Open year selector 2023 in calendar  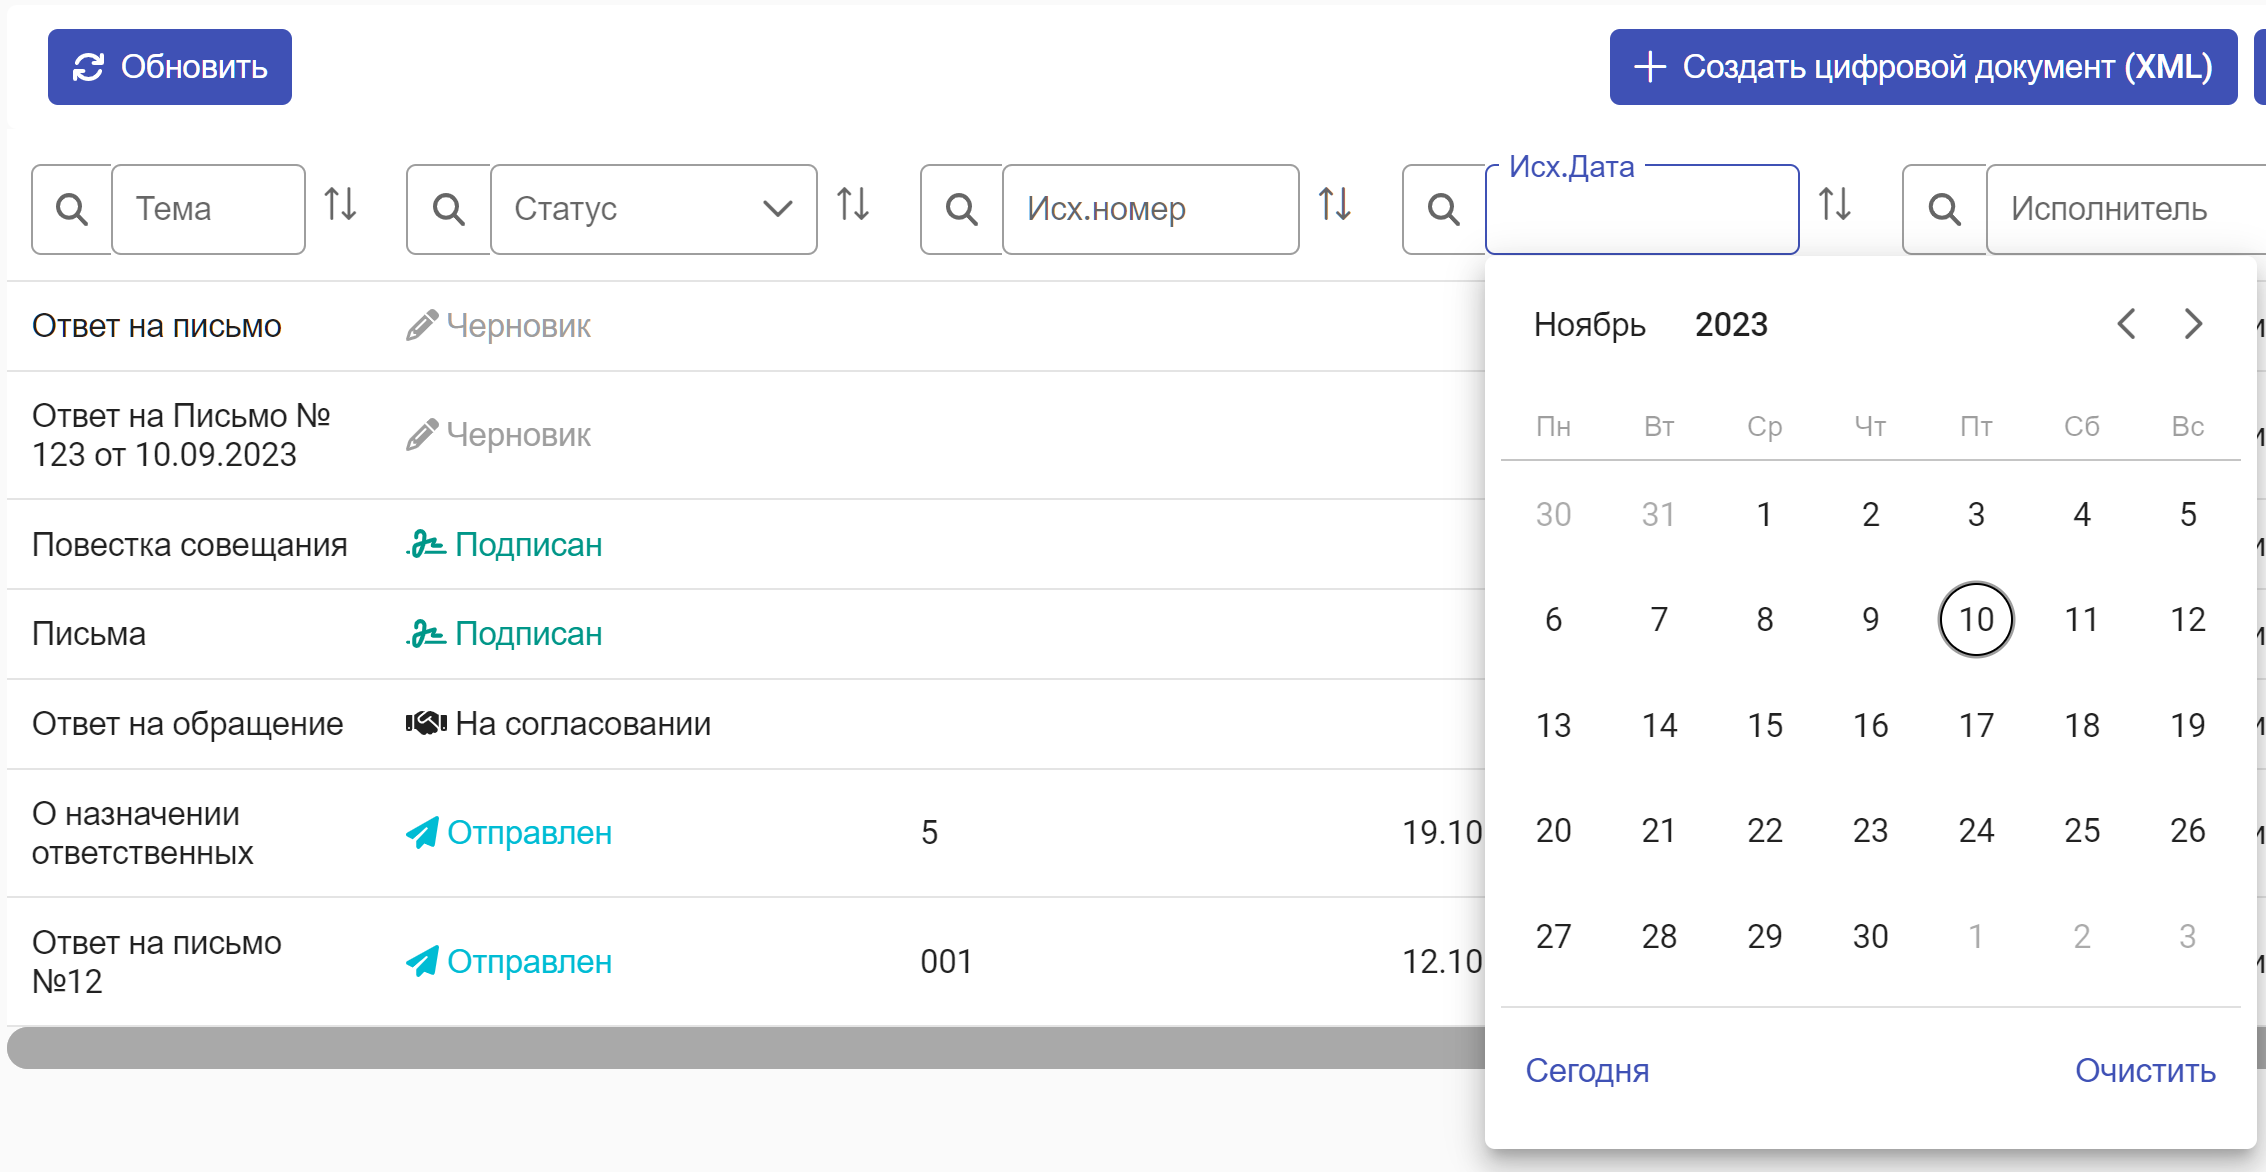[x=1732, y=325]
